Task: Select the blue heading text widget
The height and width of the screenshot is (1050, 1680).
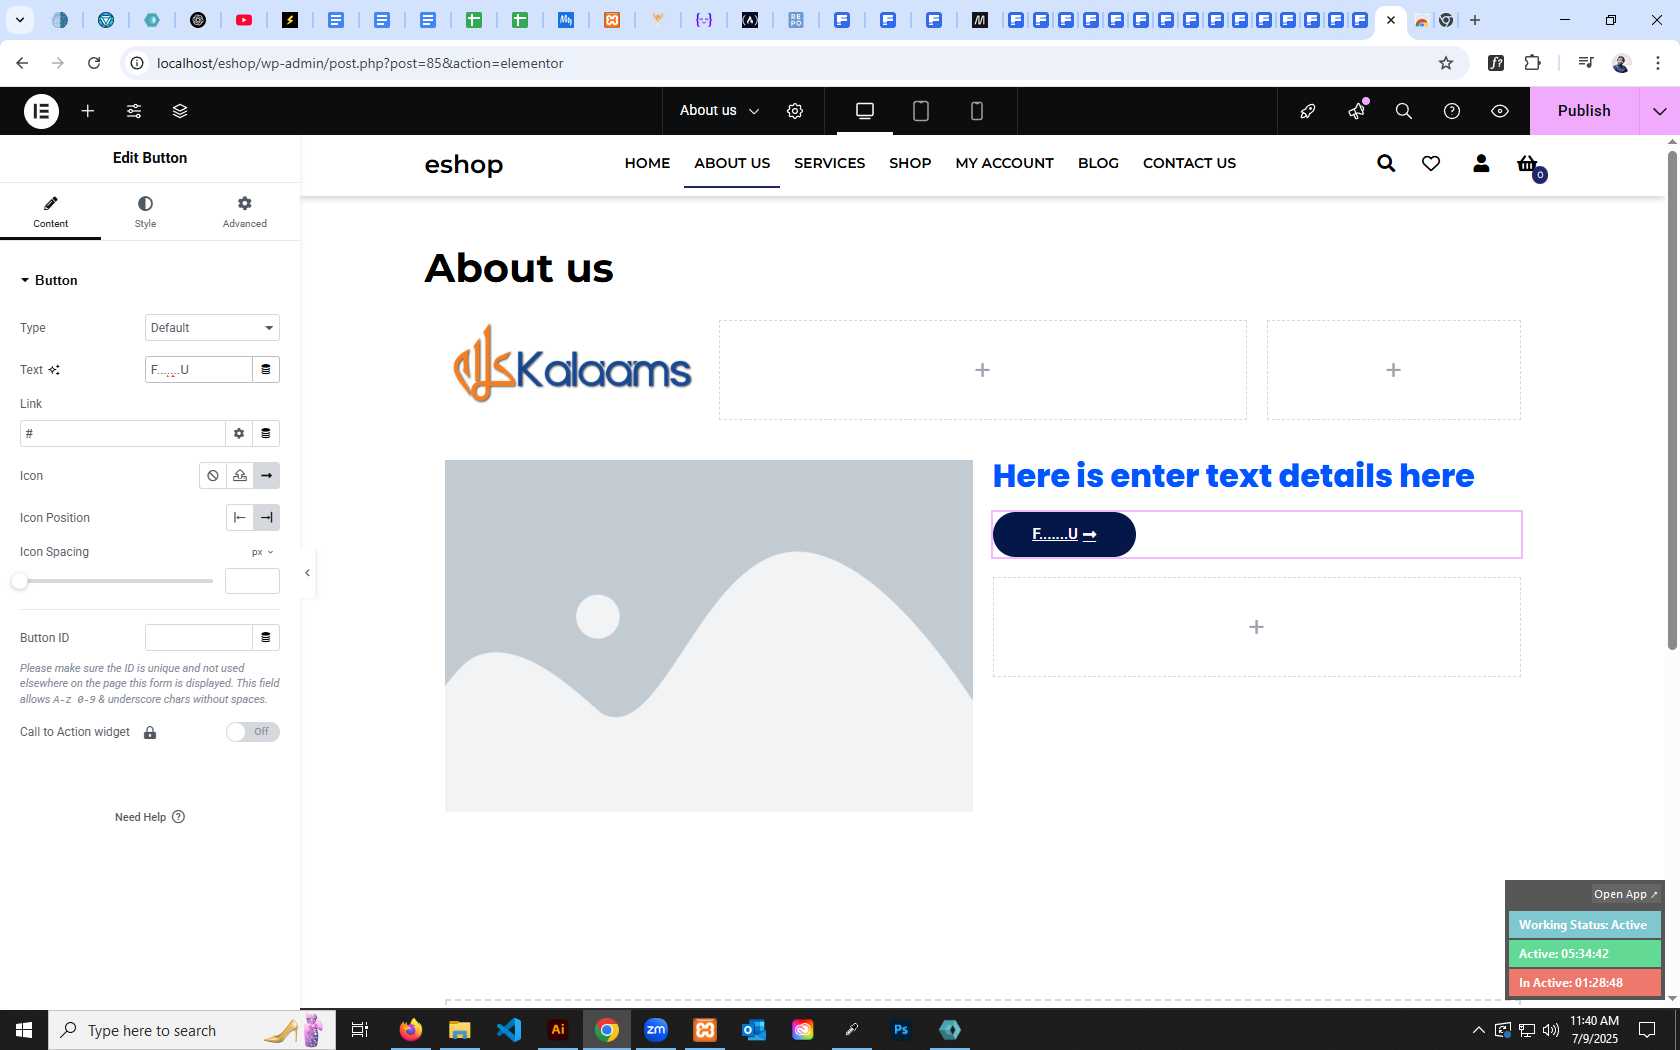Action: point(1233,476)
